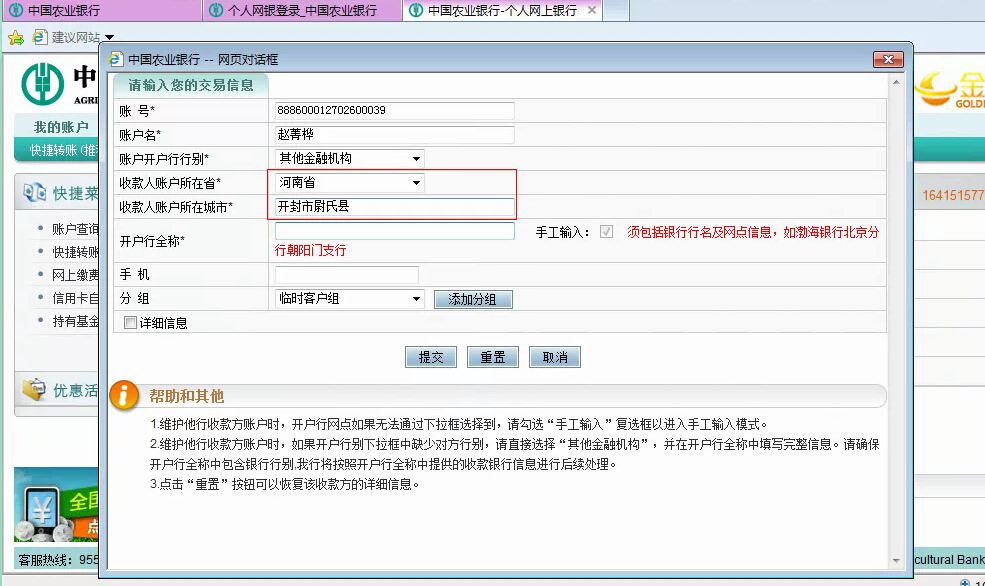Image resolution: width=985 pixels, height=586 pixels.
Task: Click the favorites star icon
Action: (16, 38)
